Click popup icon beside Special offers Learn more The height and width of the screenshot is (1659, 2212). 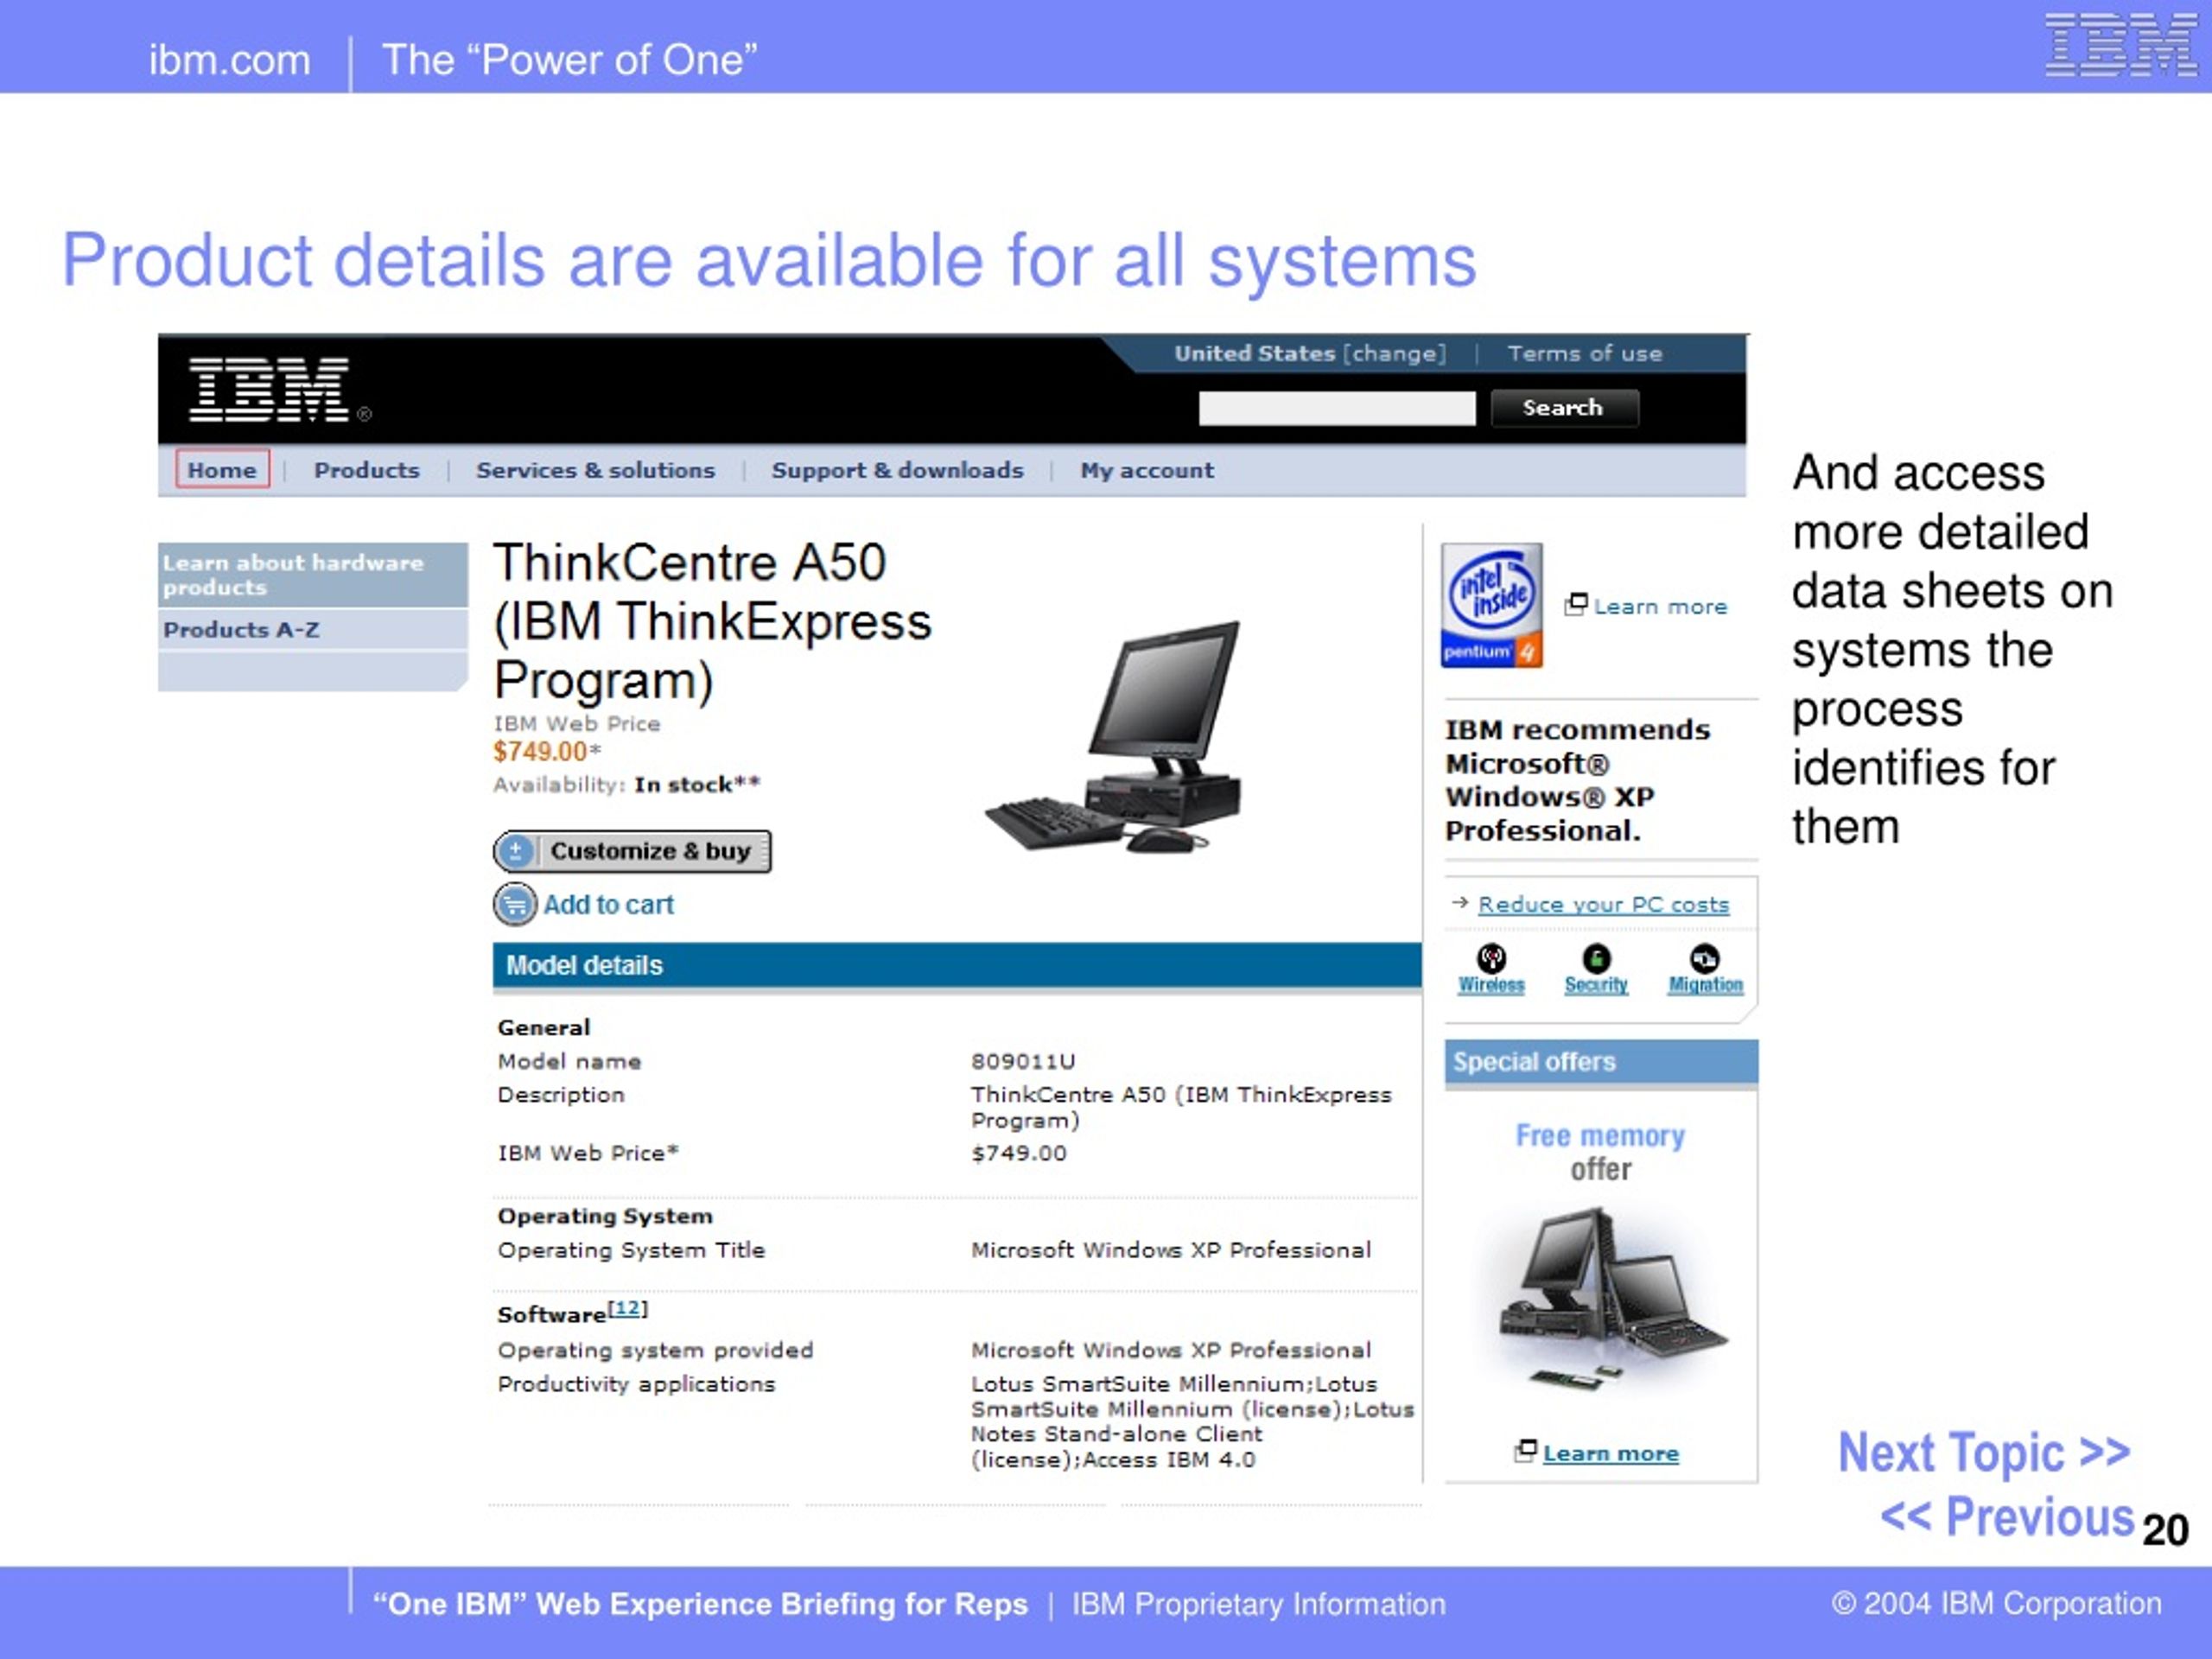click(x=1525, y=1451)
